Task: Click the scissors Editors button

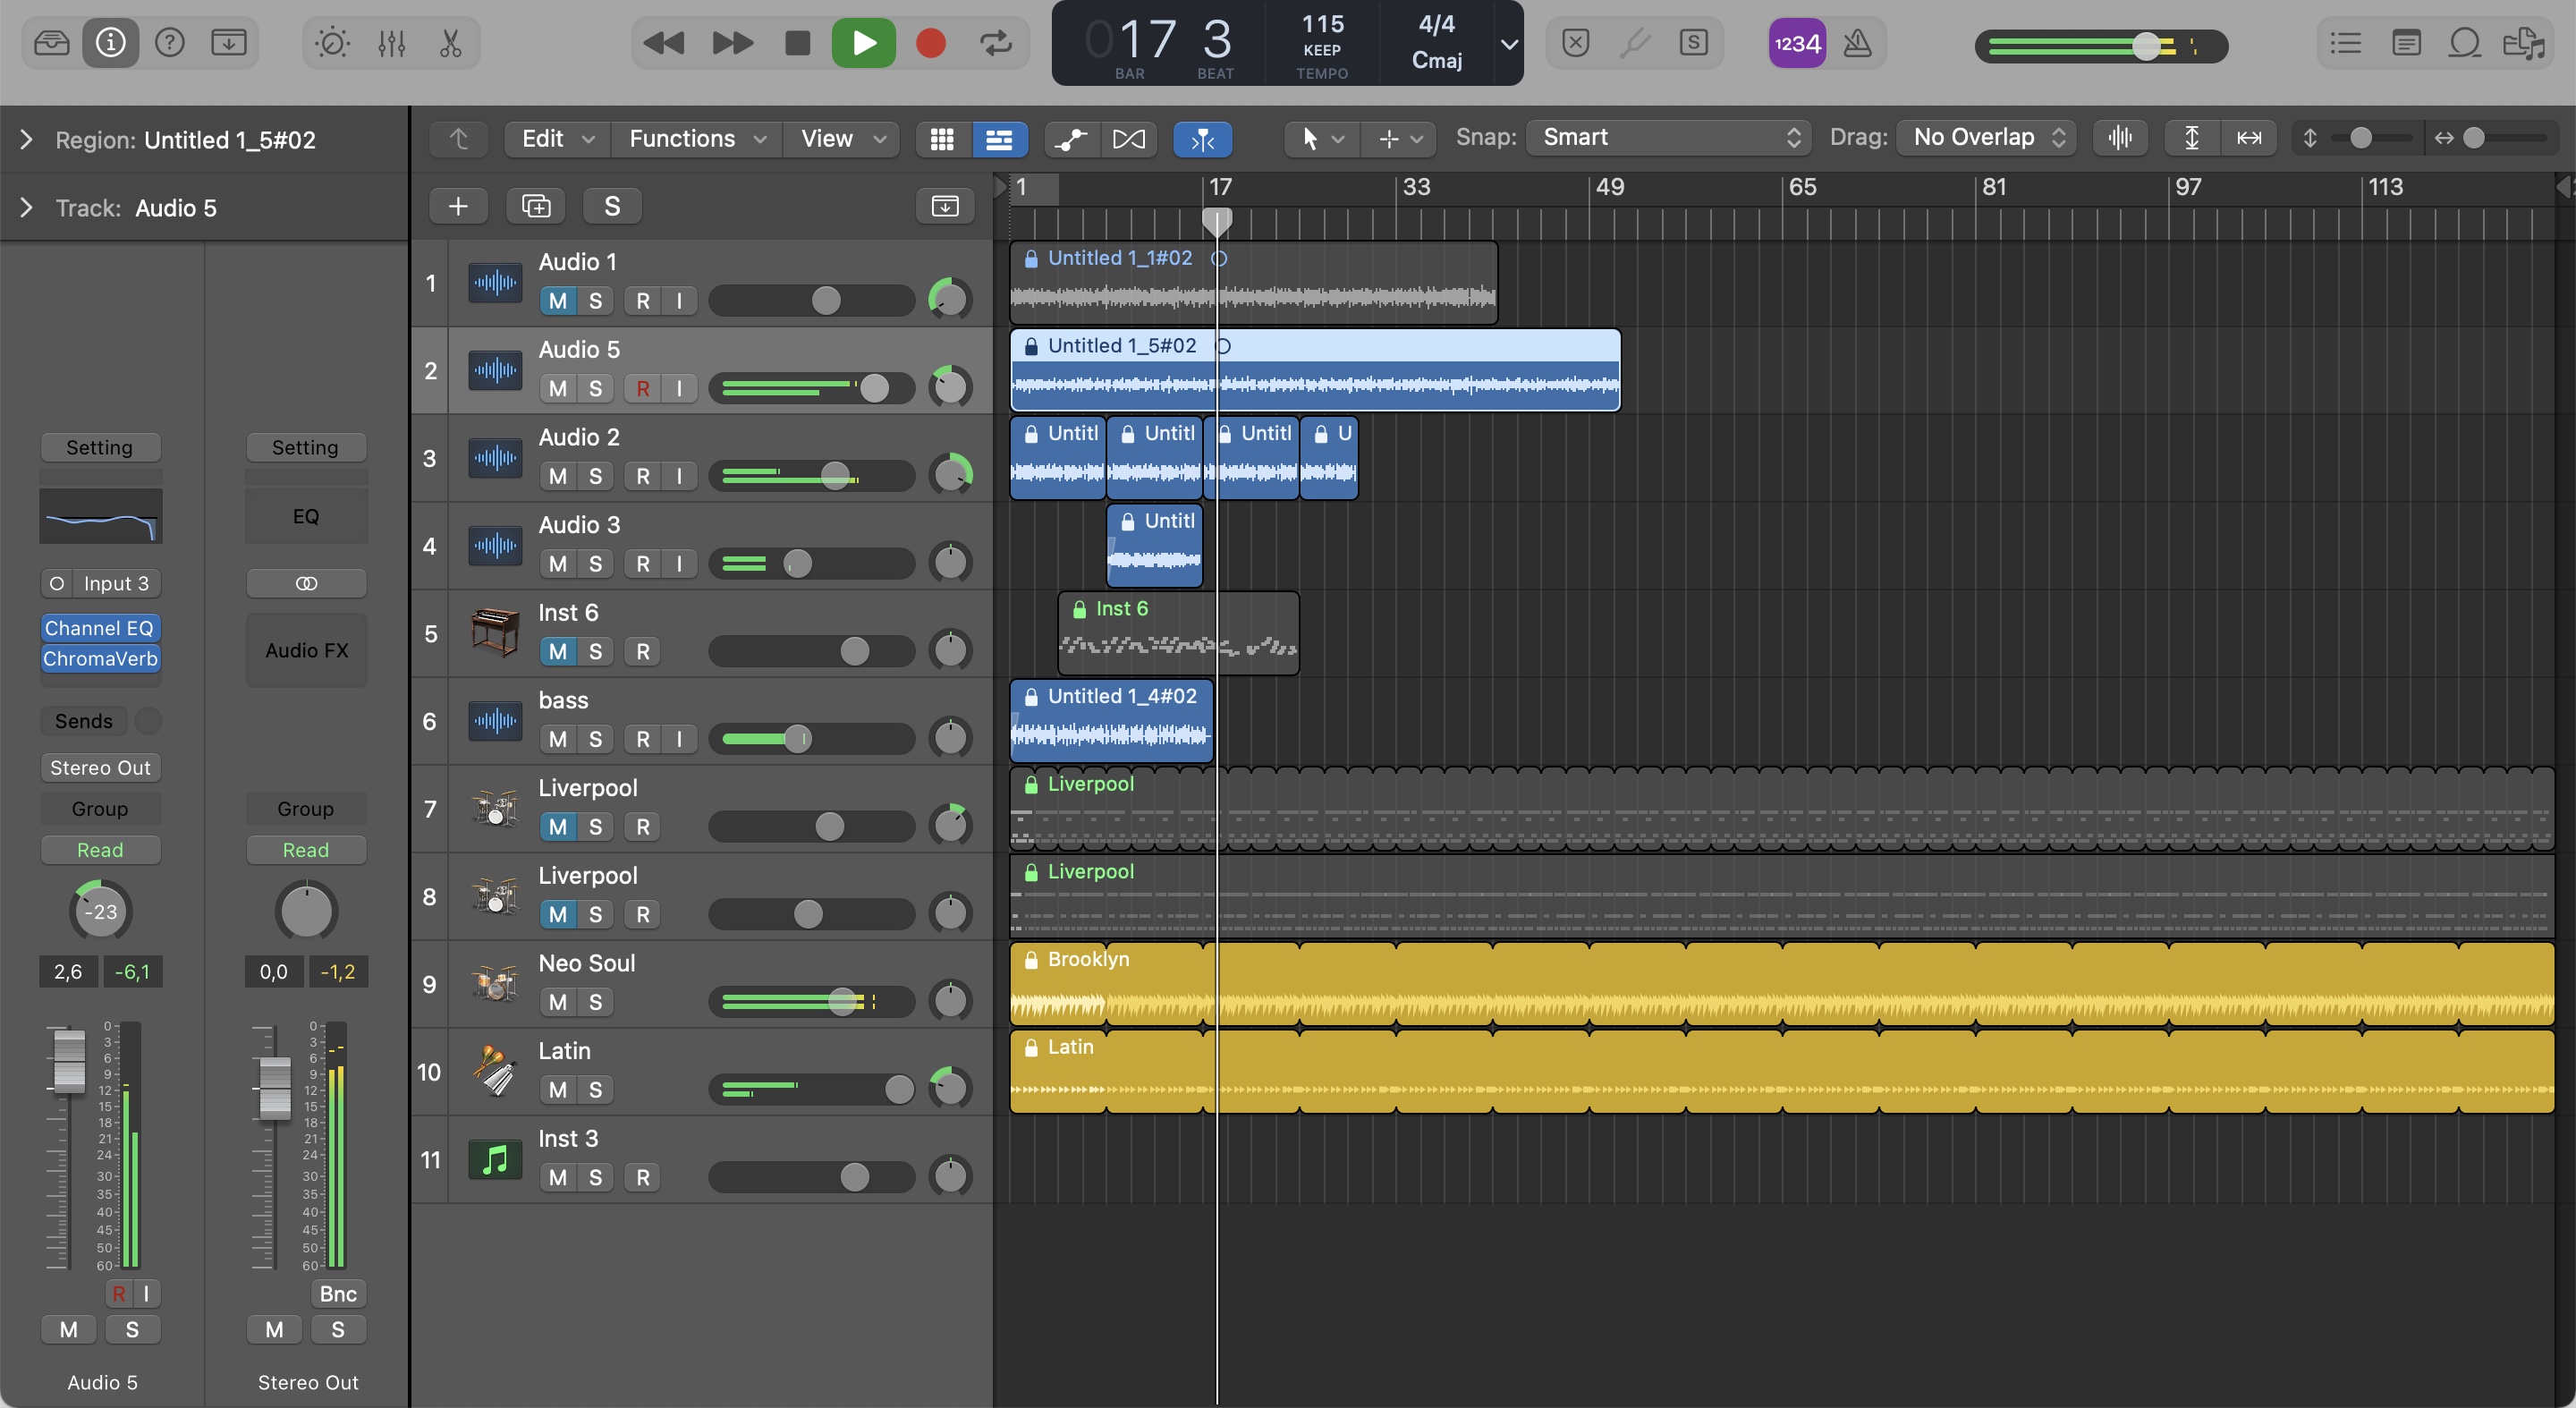Action: pos(450,43)
